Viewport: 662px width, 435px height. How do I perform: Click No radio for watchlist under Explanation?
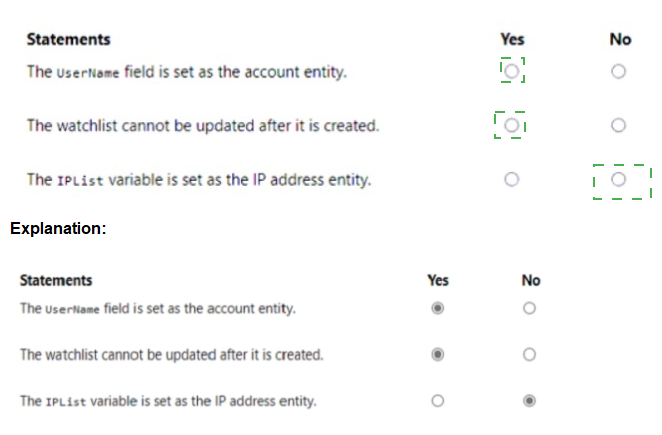point(530,354)
